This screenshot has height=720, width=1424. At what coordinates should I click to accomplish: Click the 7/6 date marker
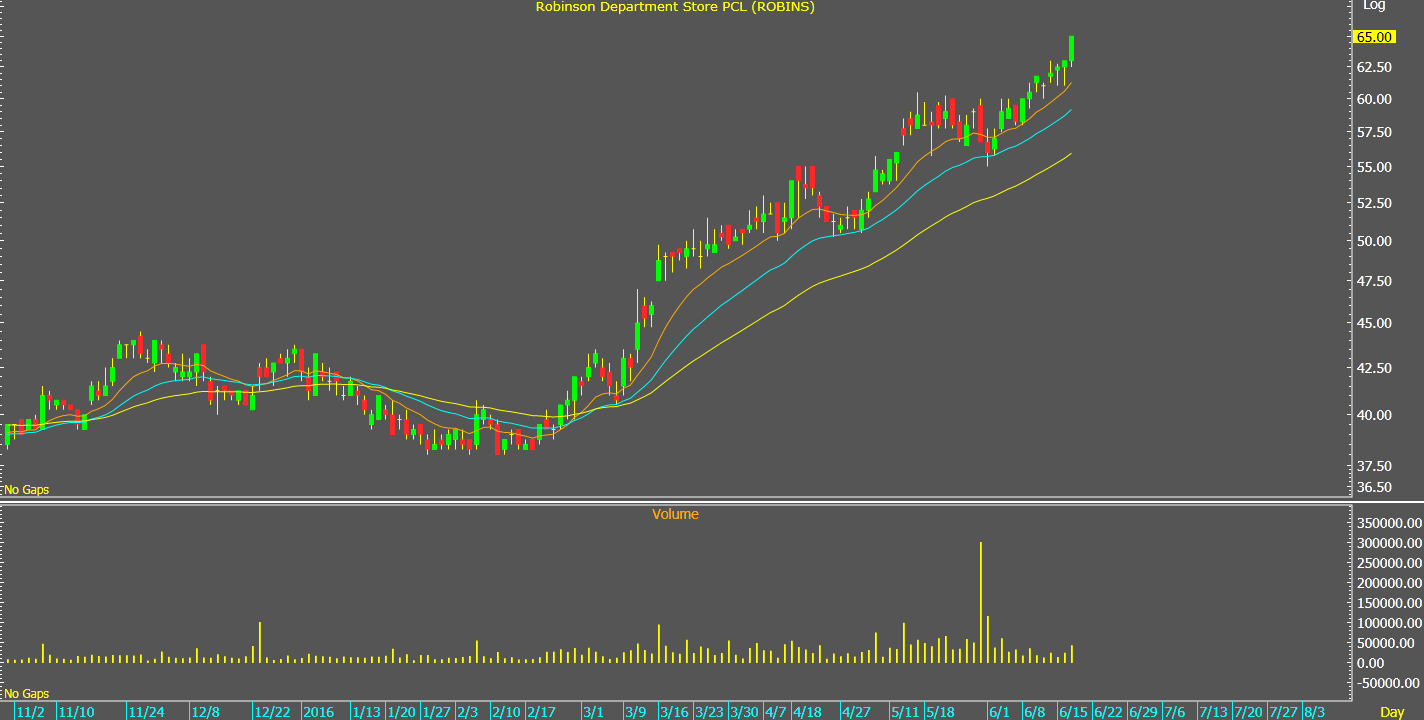click(x=1174, y=712)
